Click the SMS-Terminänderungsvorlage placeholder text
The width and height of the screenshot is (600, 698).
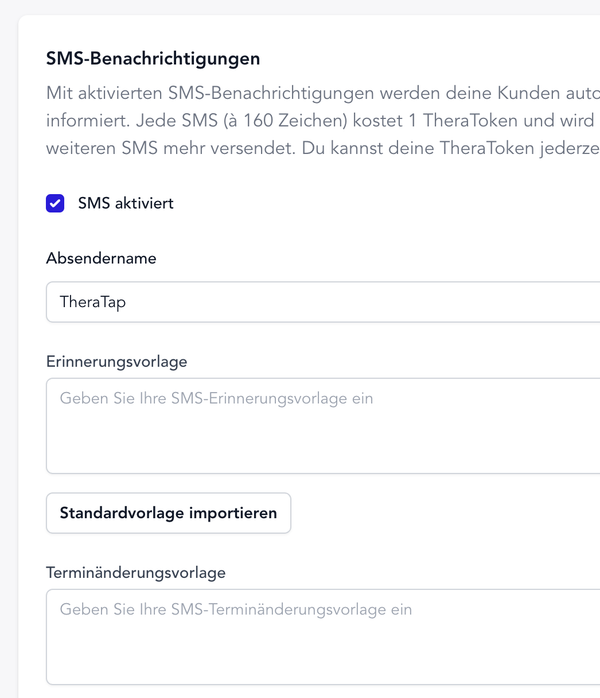[235, 609]
